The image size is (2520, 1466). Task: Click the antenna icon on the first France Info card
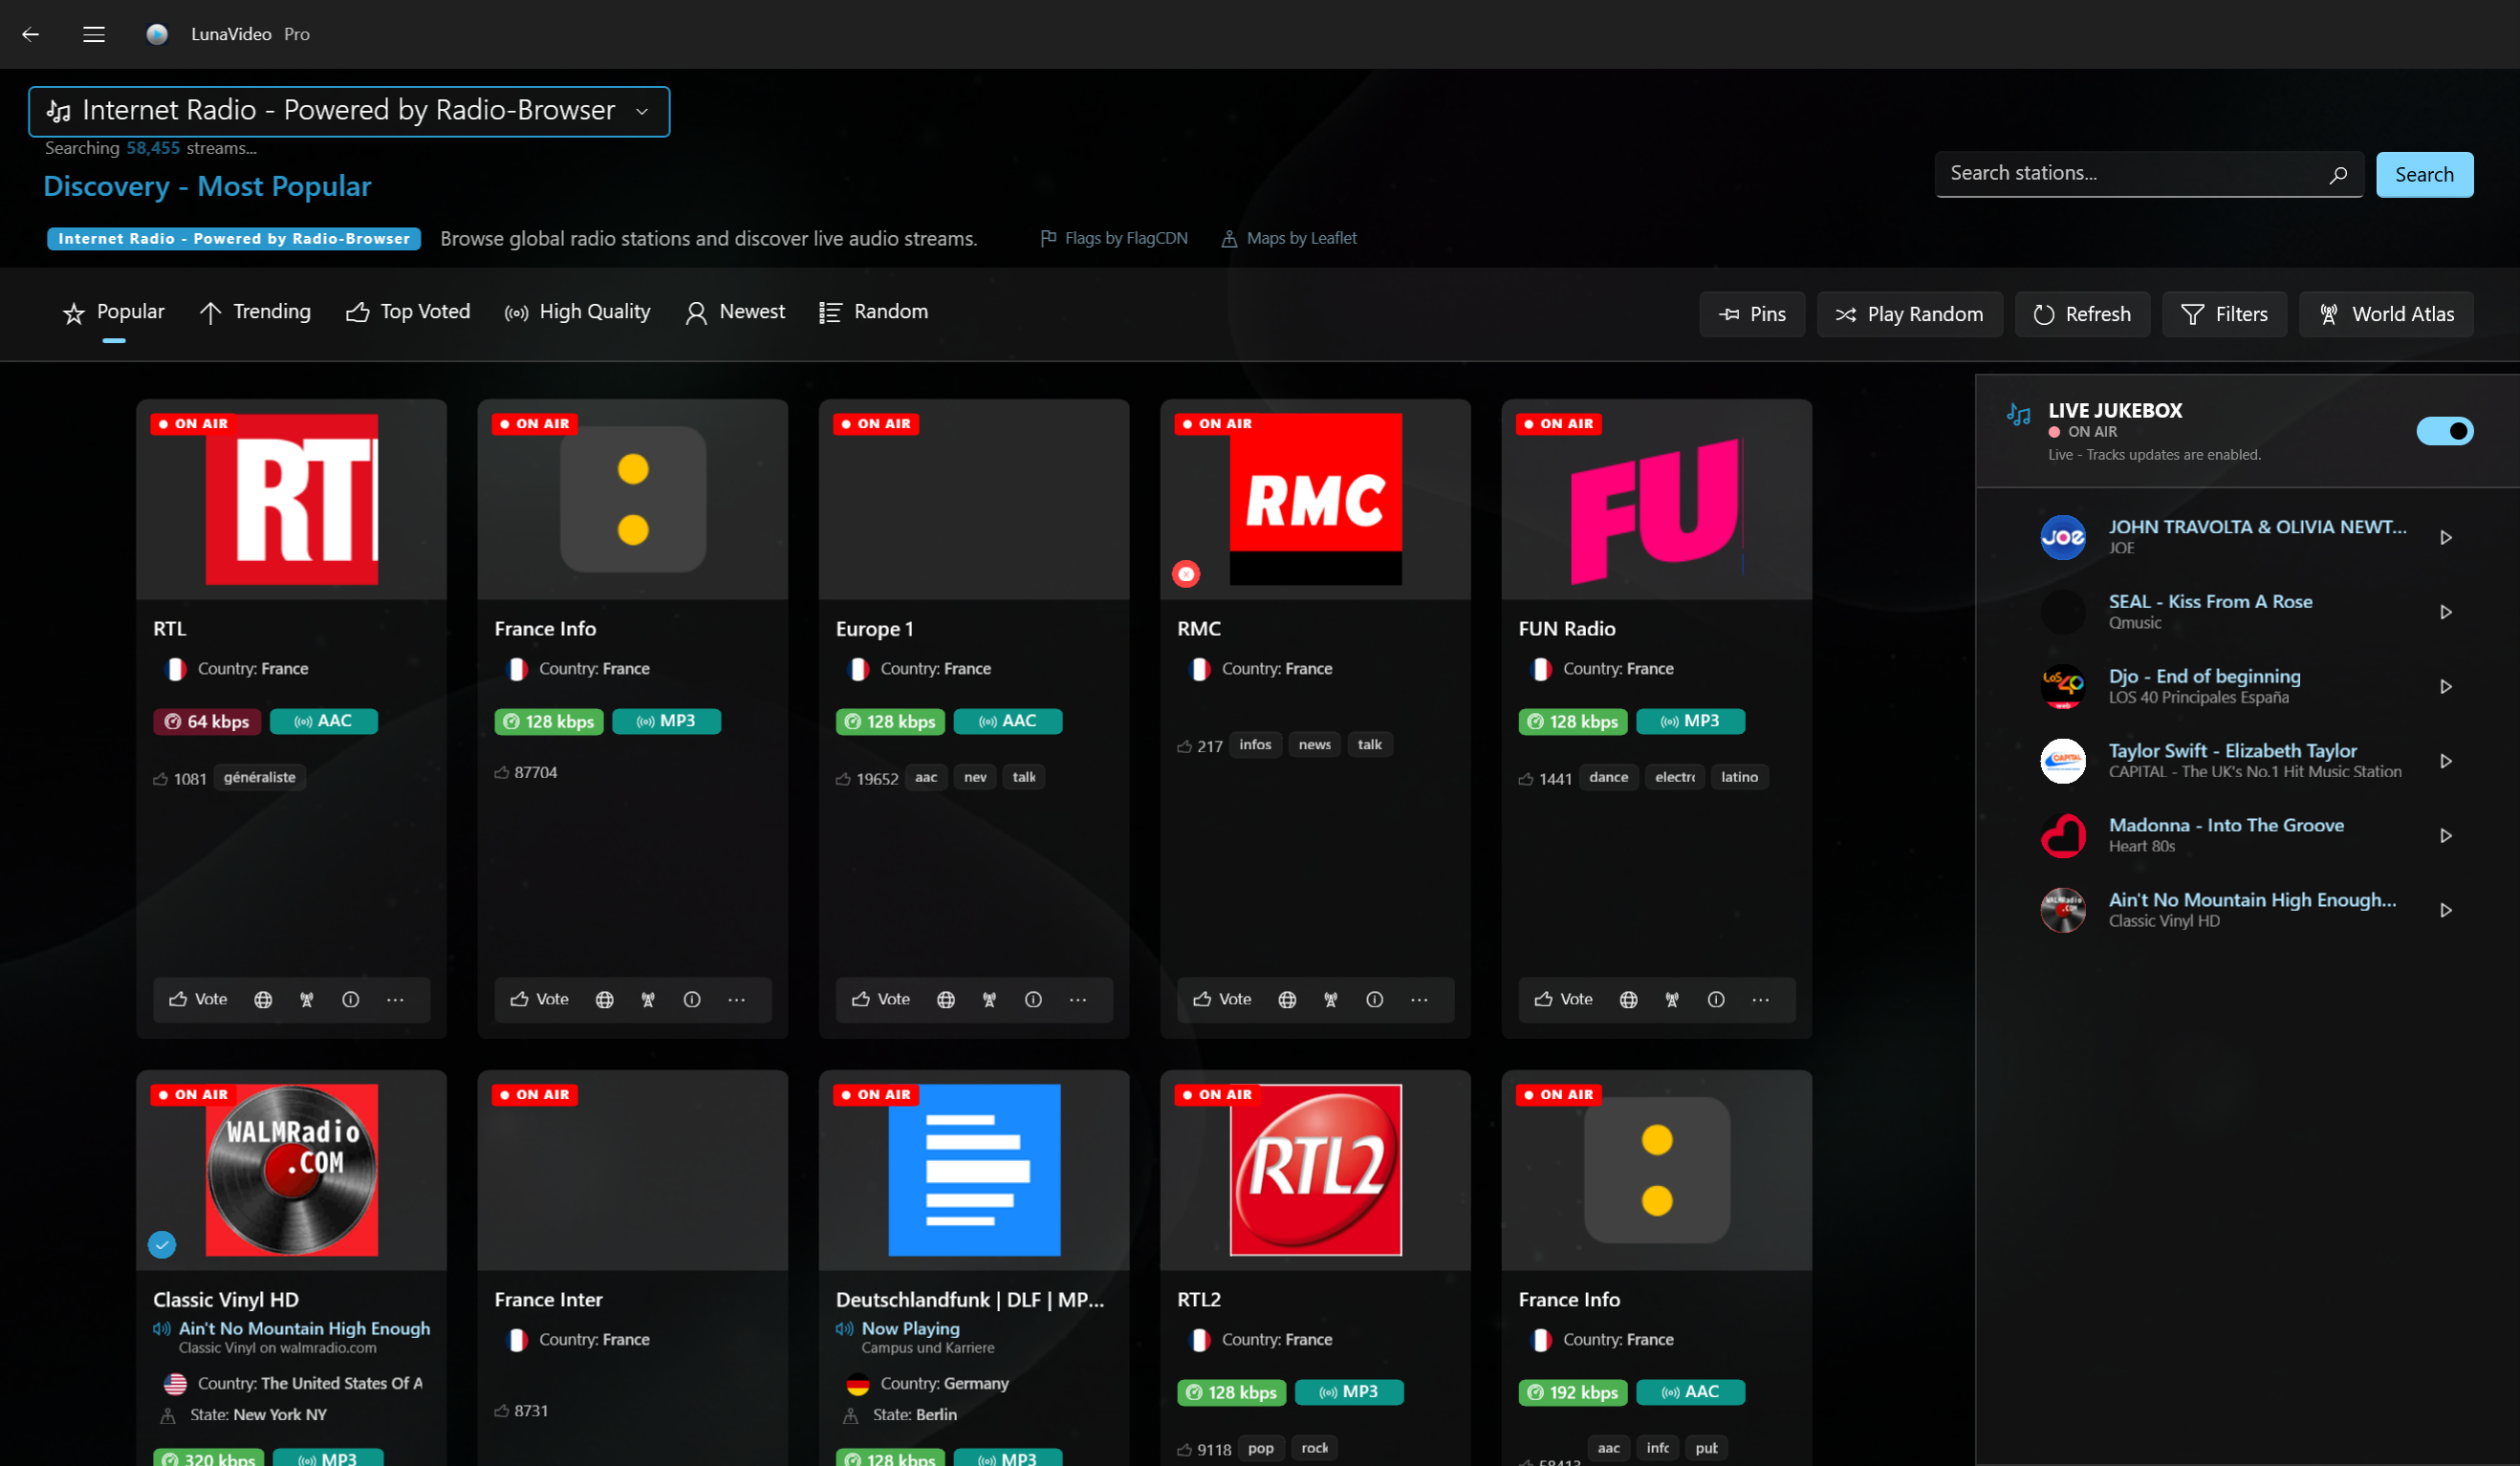point(648,999)
